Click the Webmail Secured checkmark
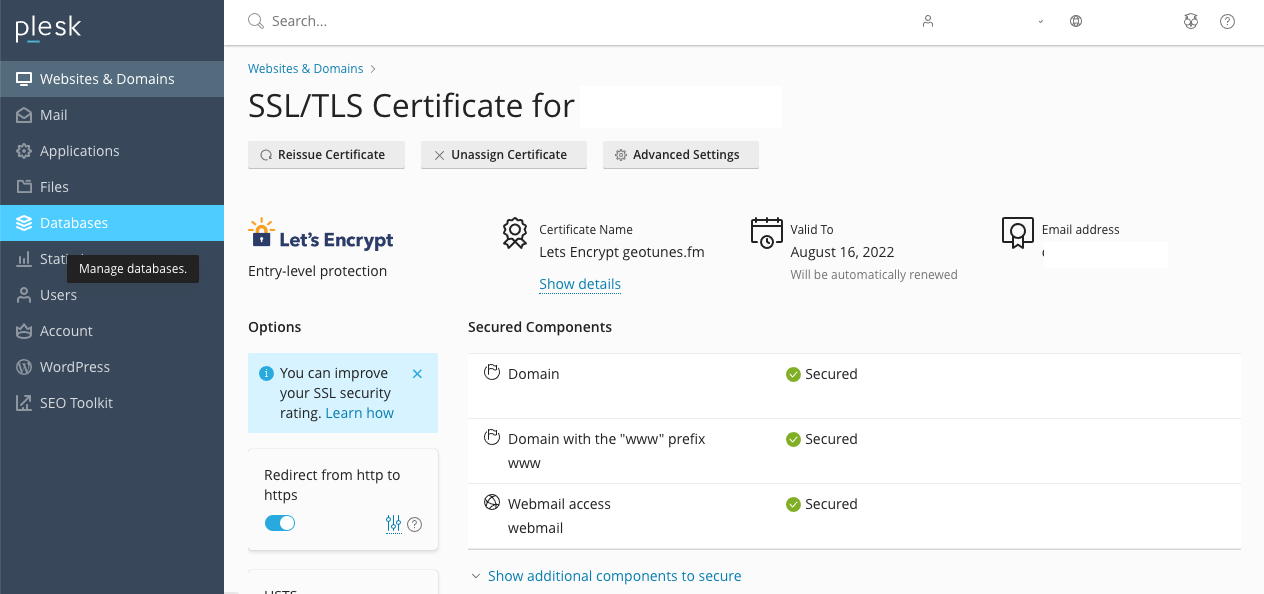This screenshot has height=594, width=1264. click(x=793, y=504)
